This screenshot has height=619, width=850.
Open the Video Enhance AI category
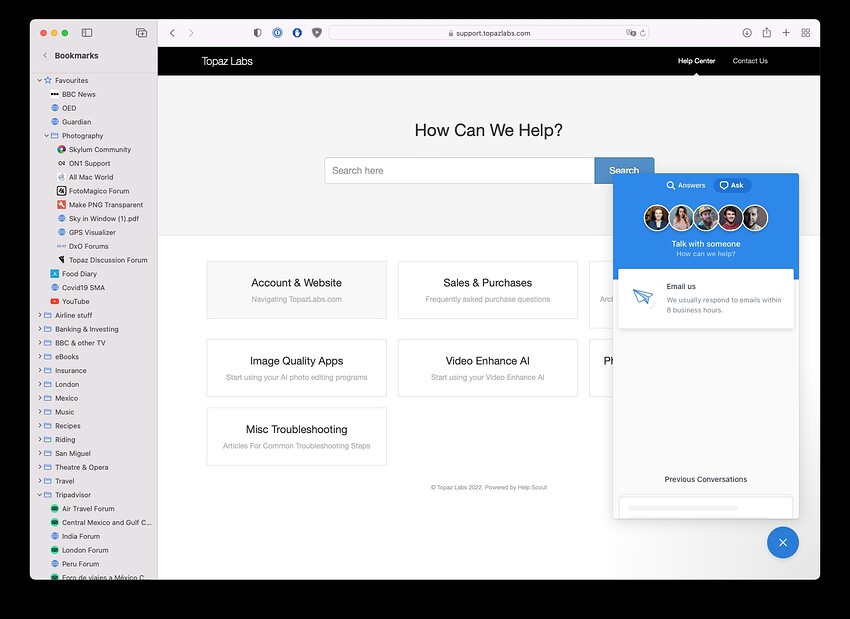click(x=487, y=368)
